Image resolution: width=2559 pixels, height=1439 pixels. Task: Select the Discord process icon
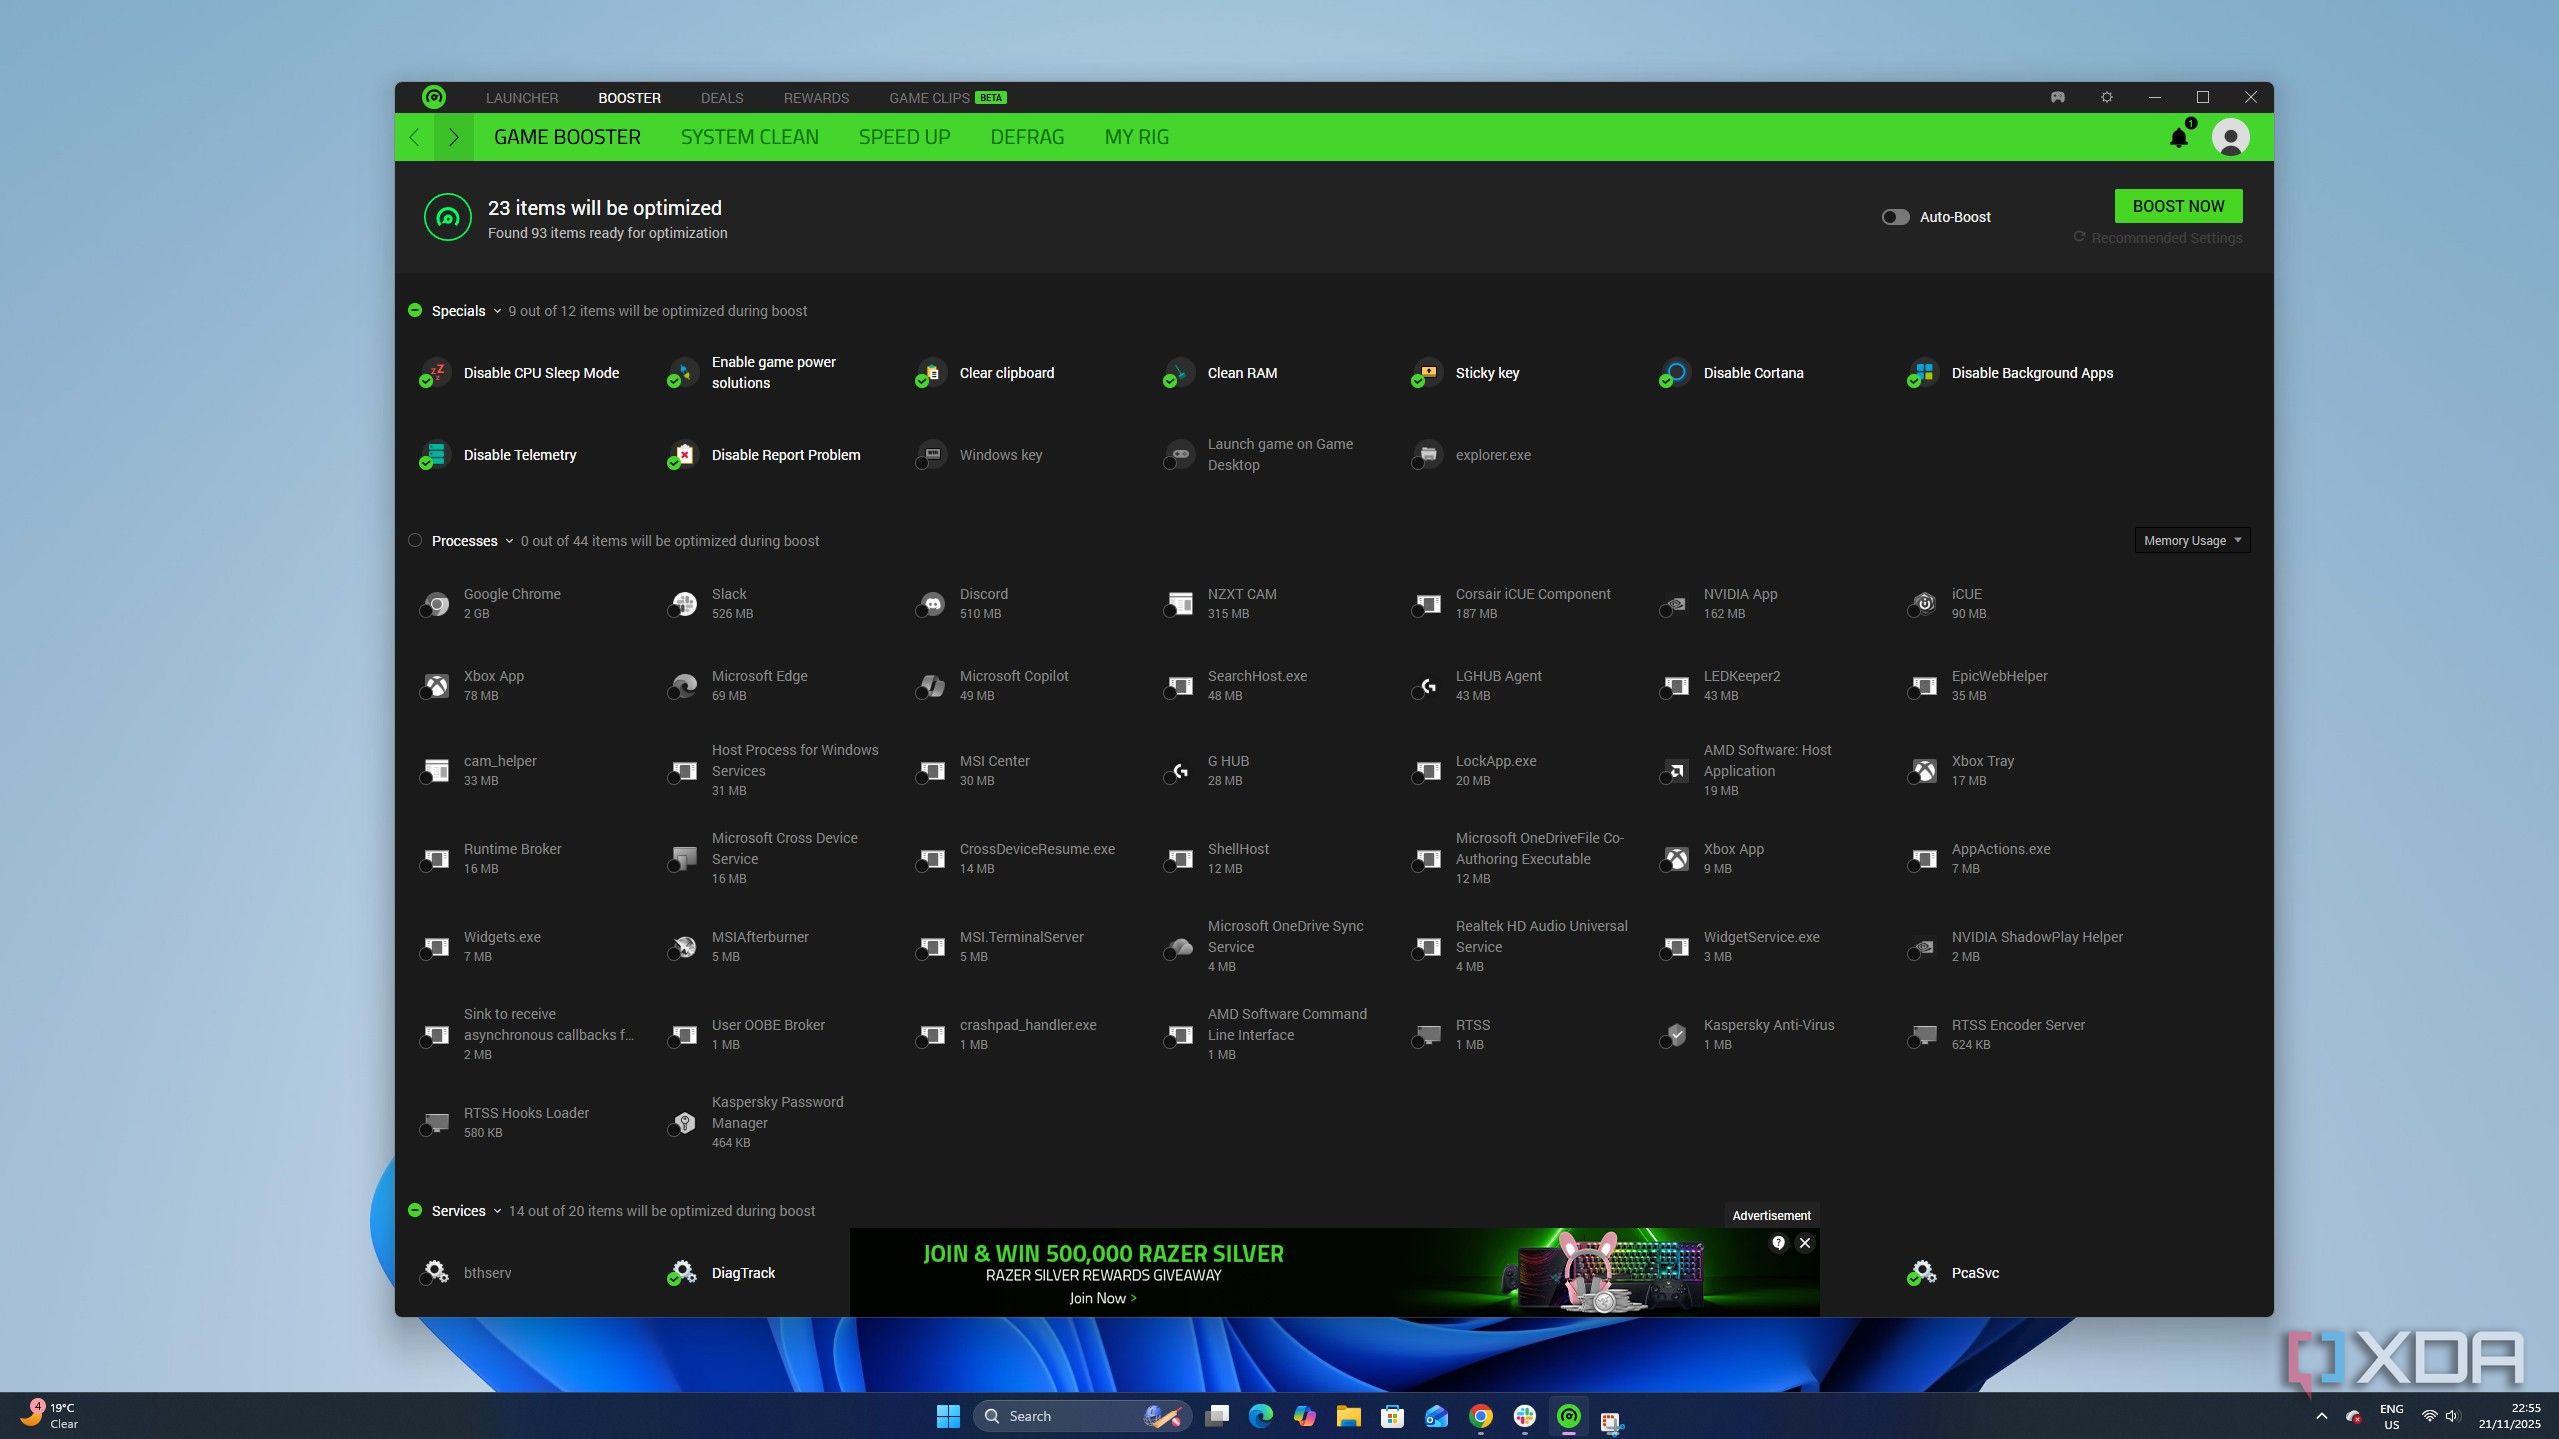coord(932,603)
